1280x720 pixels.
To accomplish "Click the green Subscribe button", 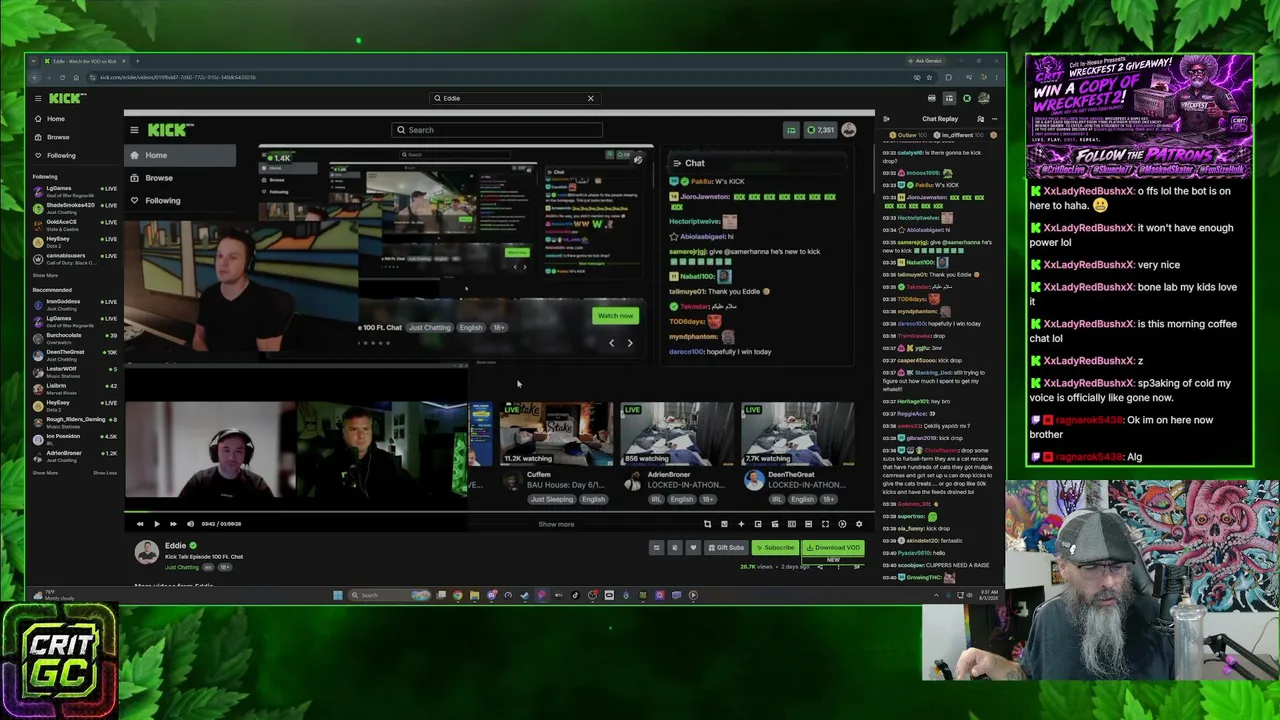I will [776, 548].
